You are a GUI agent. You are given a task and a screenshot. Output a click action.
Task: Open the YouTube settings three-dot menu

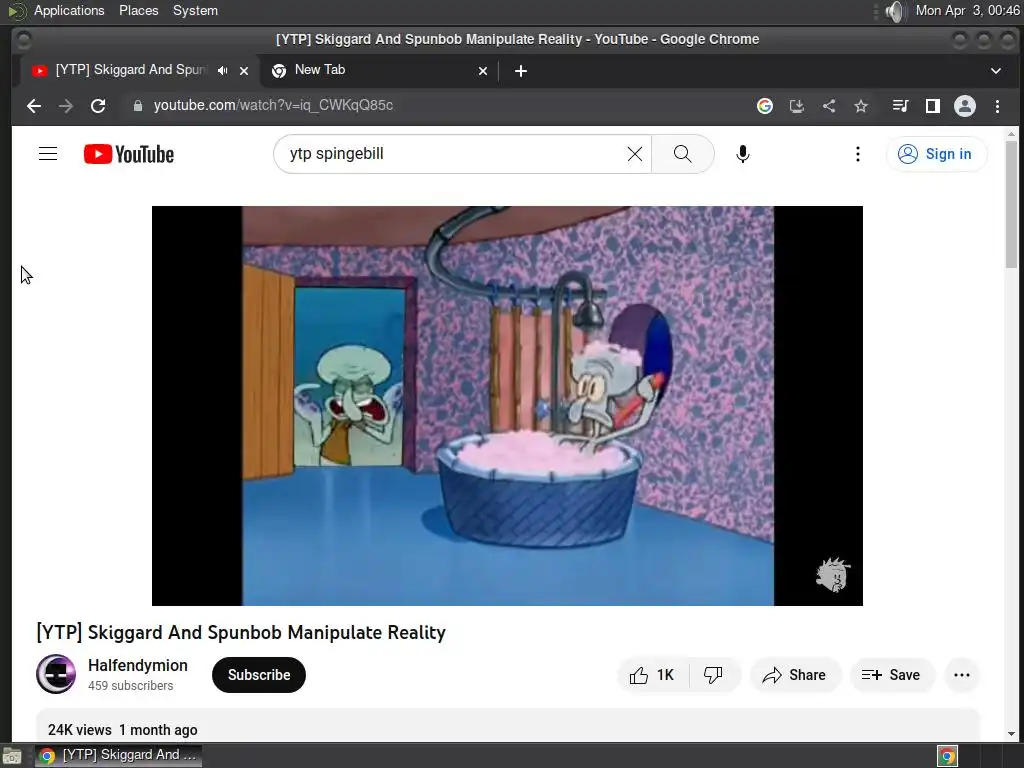click(857, 154)
